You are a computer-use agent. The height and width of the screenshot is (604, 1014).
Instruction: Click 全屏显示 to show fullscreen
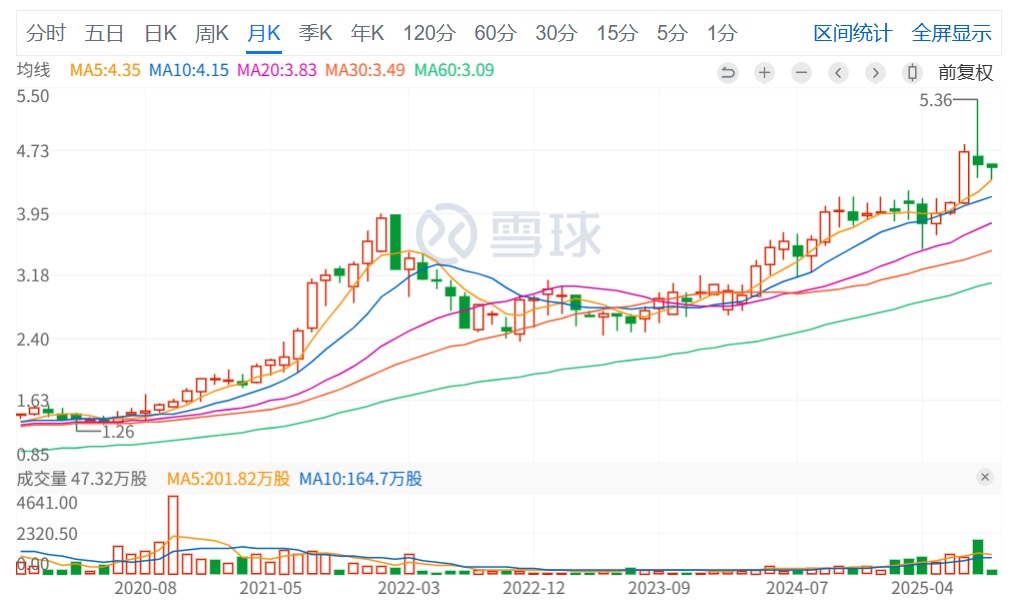[951, 33]
